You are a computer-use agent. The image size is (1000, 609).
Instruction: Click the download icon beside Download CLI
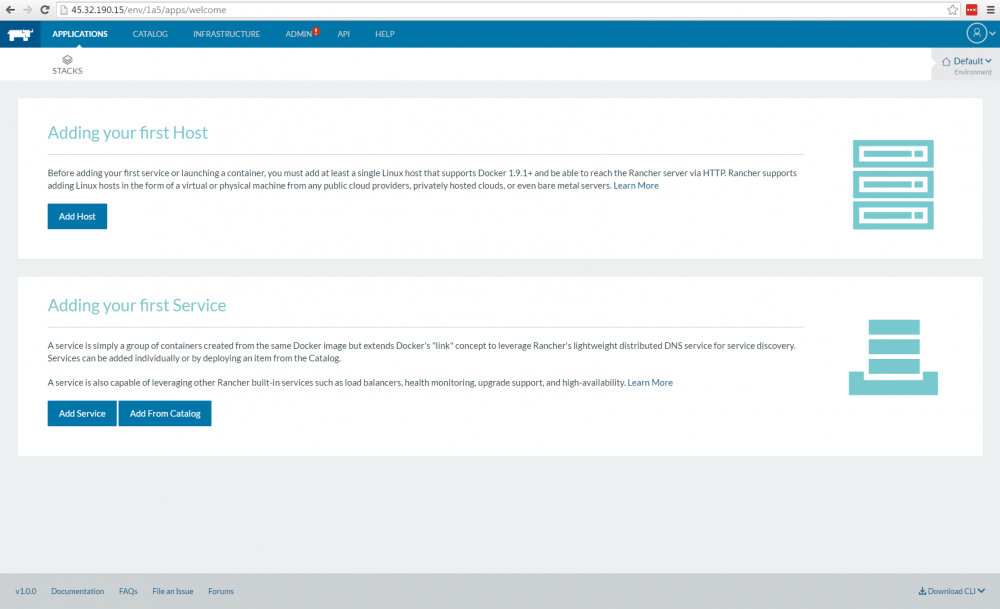[922, 591]
